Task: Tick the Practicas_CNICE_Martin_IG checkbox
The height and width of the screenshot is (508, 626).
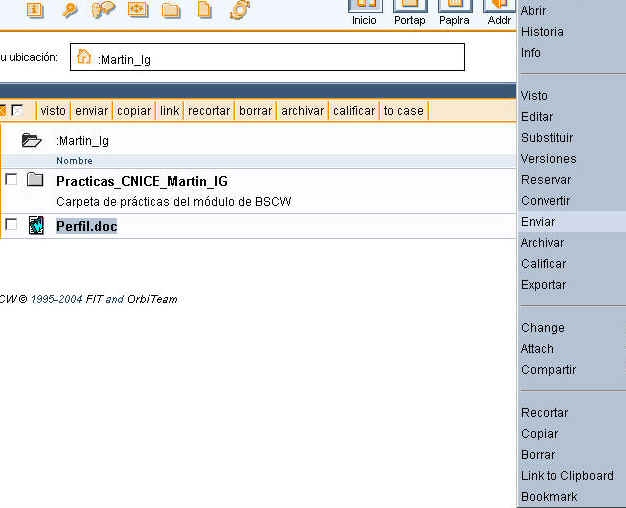Action: [11, 179]
